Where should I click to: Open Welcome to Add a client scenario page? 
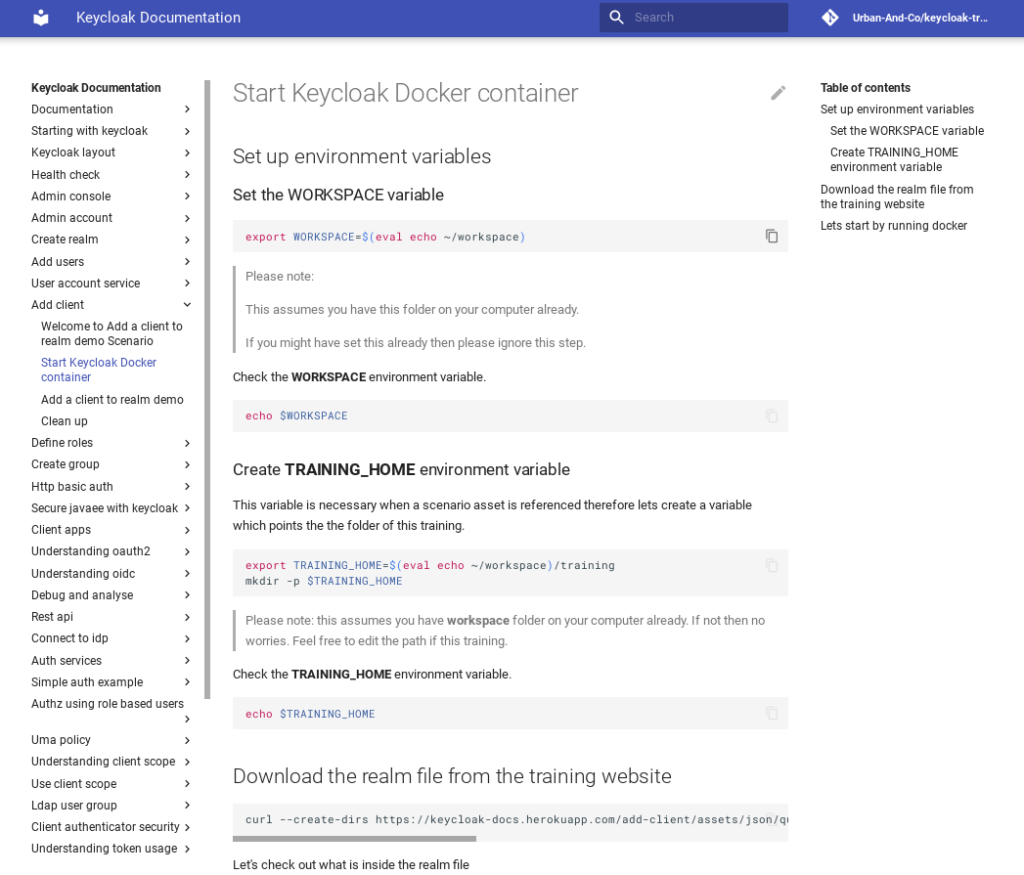pos(112,334)
